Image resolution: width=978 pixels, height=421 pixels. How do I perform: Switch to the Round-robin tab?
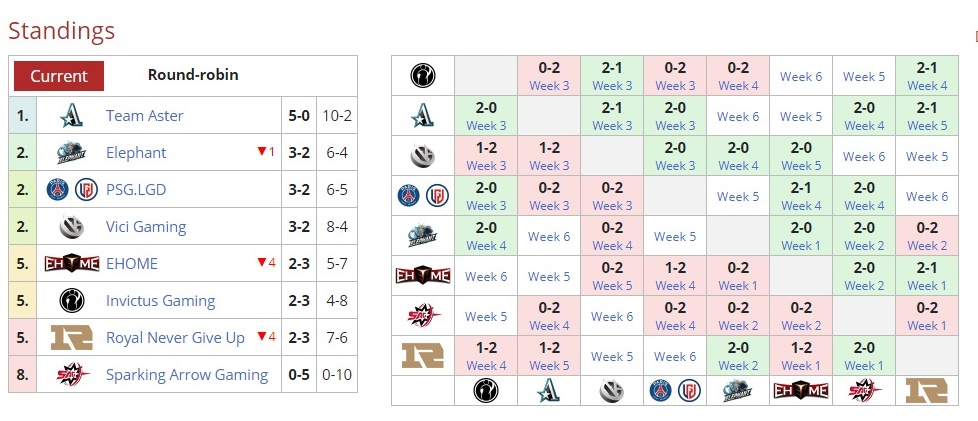[193, 75]
